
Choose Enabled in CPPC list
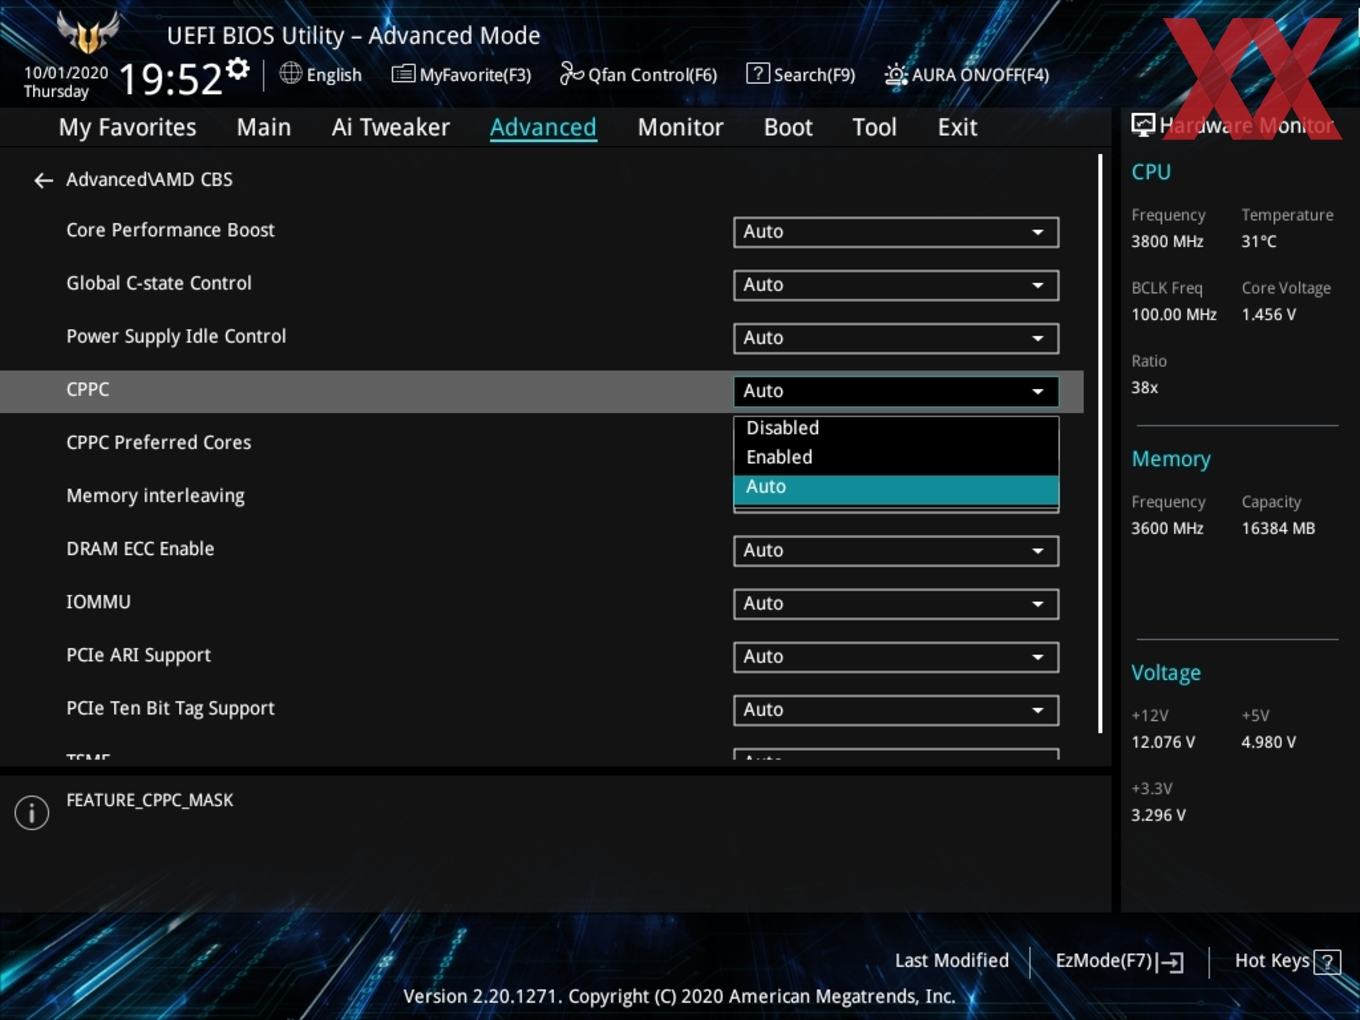[896, 457]
